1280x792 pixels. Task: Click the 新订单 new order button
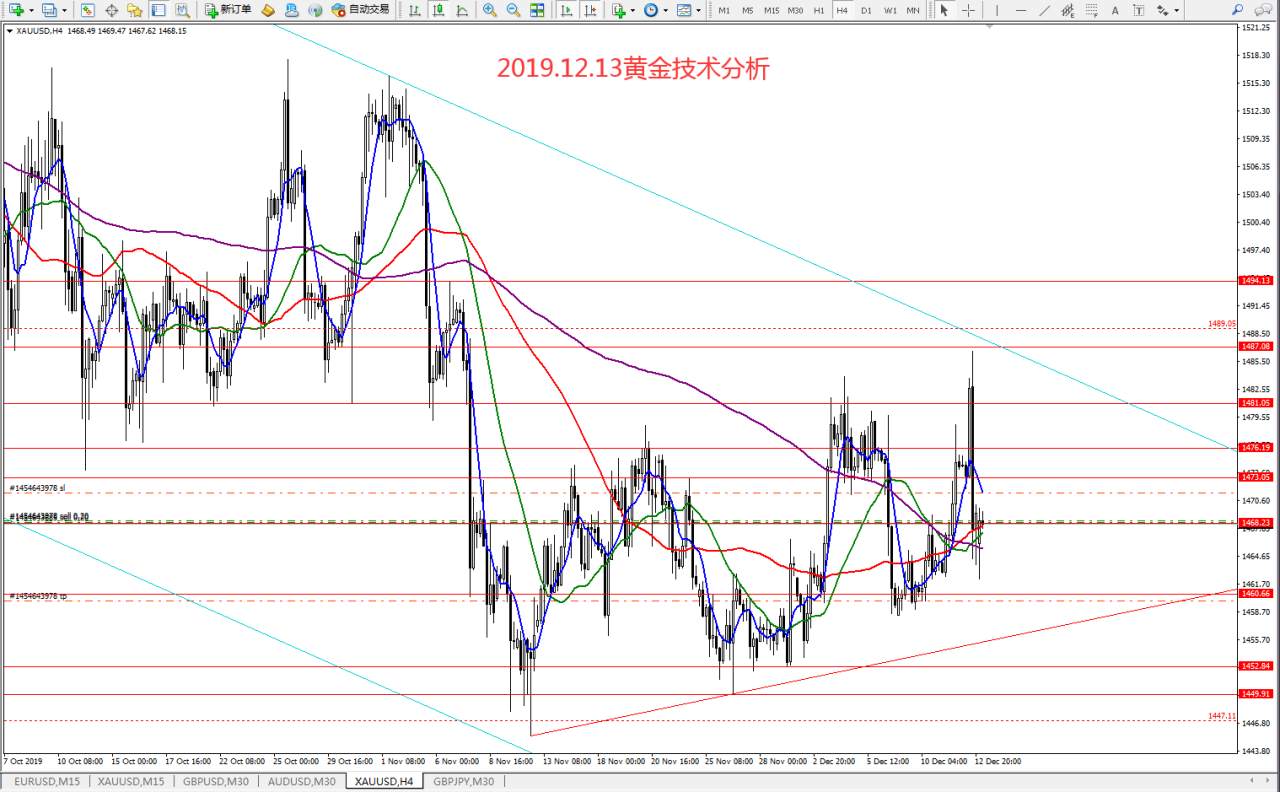pos(228,10)
